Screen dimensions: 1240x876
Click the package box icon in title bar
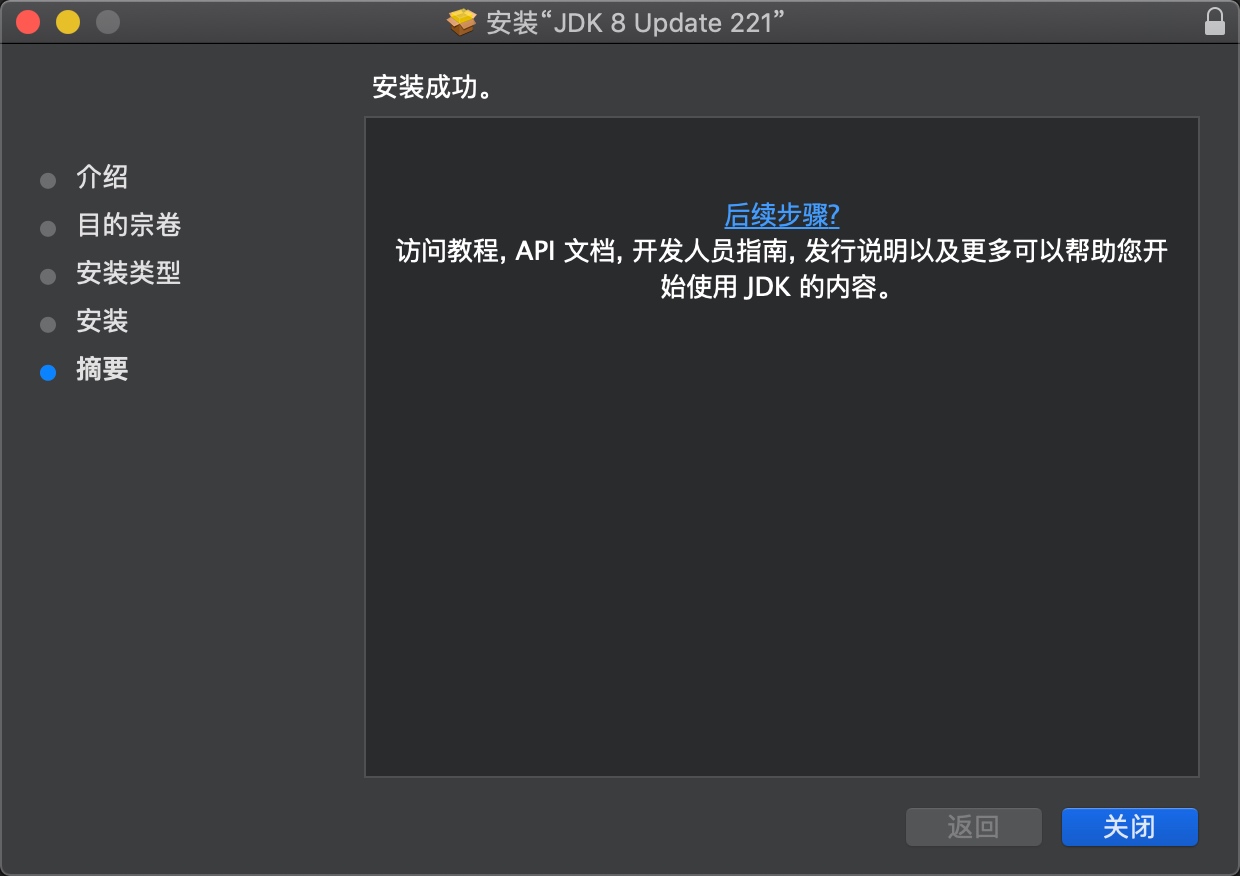coord(462,22)
